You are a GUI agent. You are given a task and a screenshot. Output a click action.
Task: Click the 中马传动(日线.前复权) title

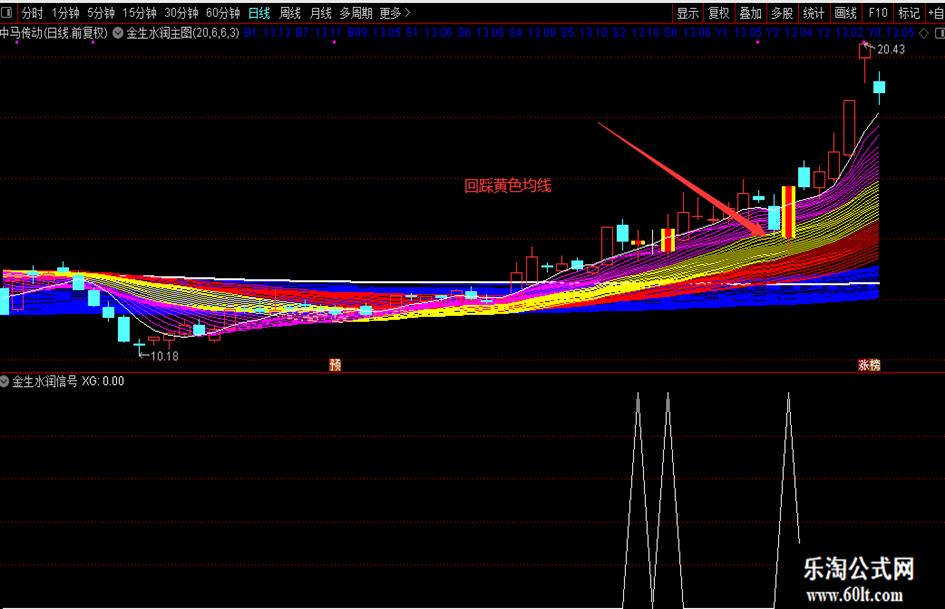[54, 33]
